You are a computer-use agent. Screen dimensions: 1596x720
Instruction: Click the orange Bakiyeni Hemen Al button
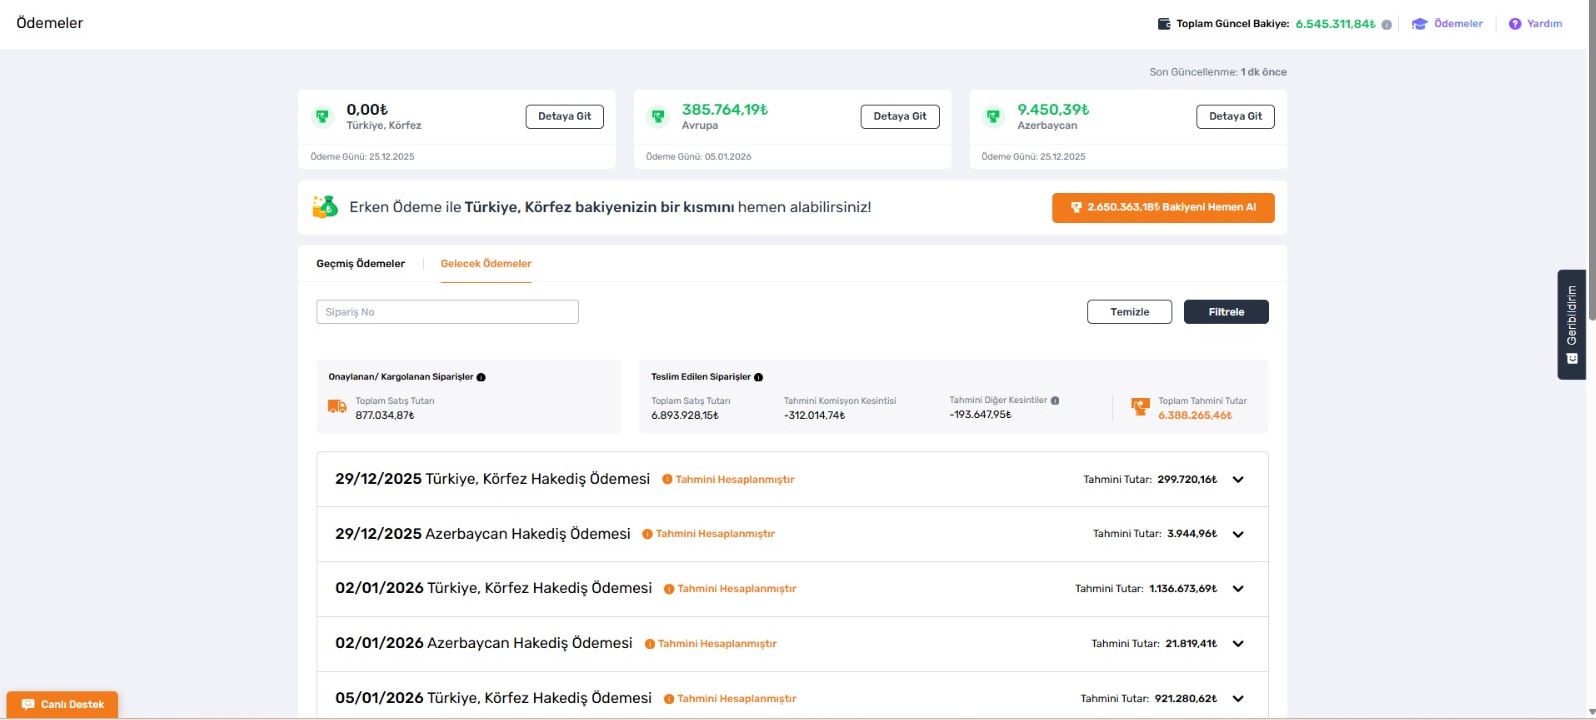click(x=1162, y=207)
